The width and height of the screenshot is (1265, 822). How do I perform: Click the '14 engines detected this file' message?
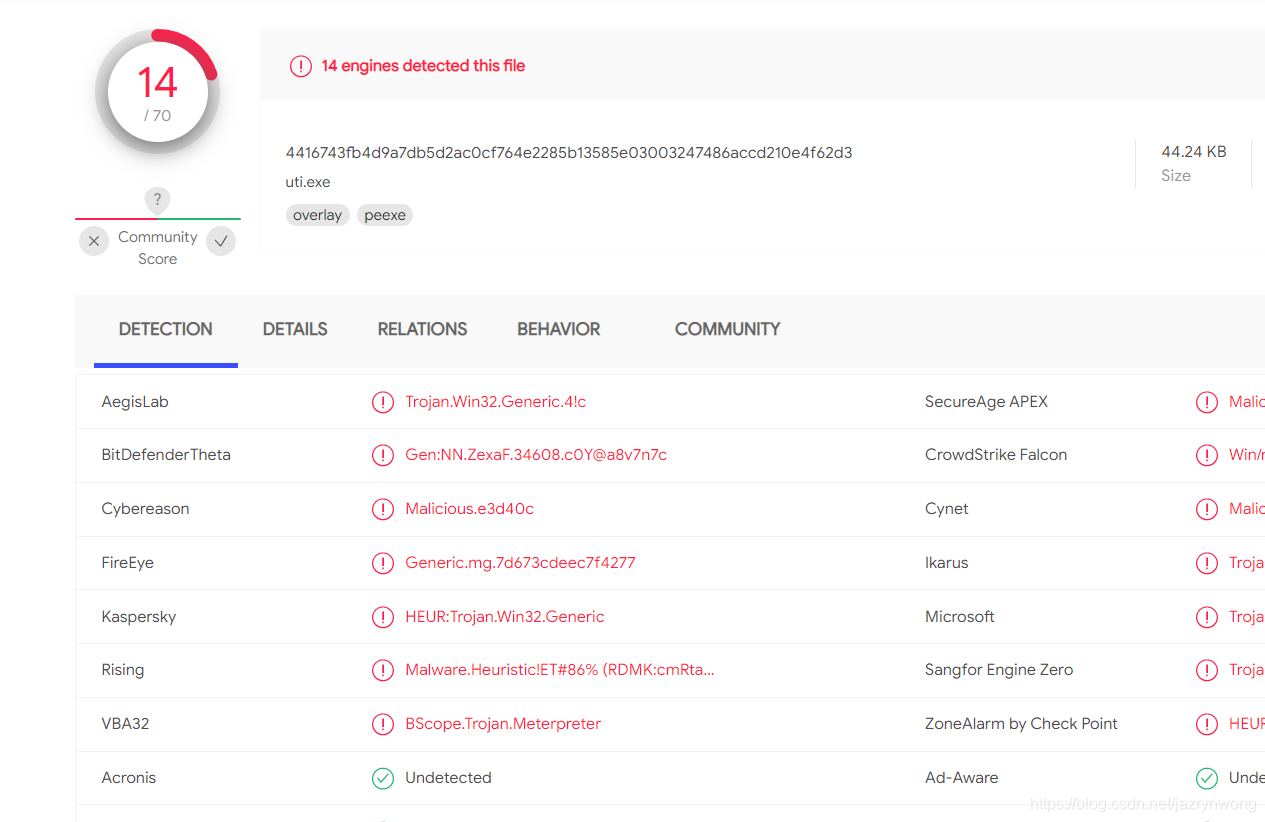pyautogui.click(x=423, y=66)
